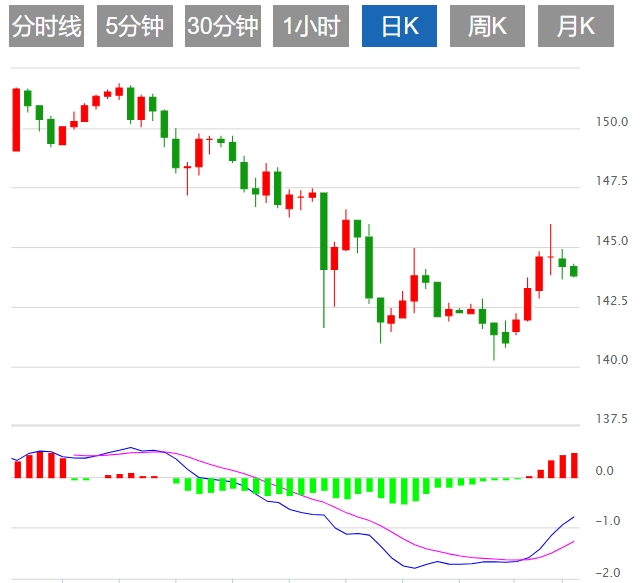
Task: Click the MACD 0.0 axis label
Action: [604, 470]
